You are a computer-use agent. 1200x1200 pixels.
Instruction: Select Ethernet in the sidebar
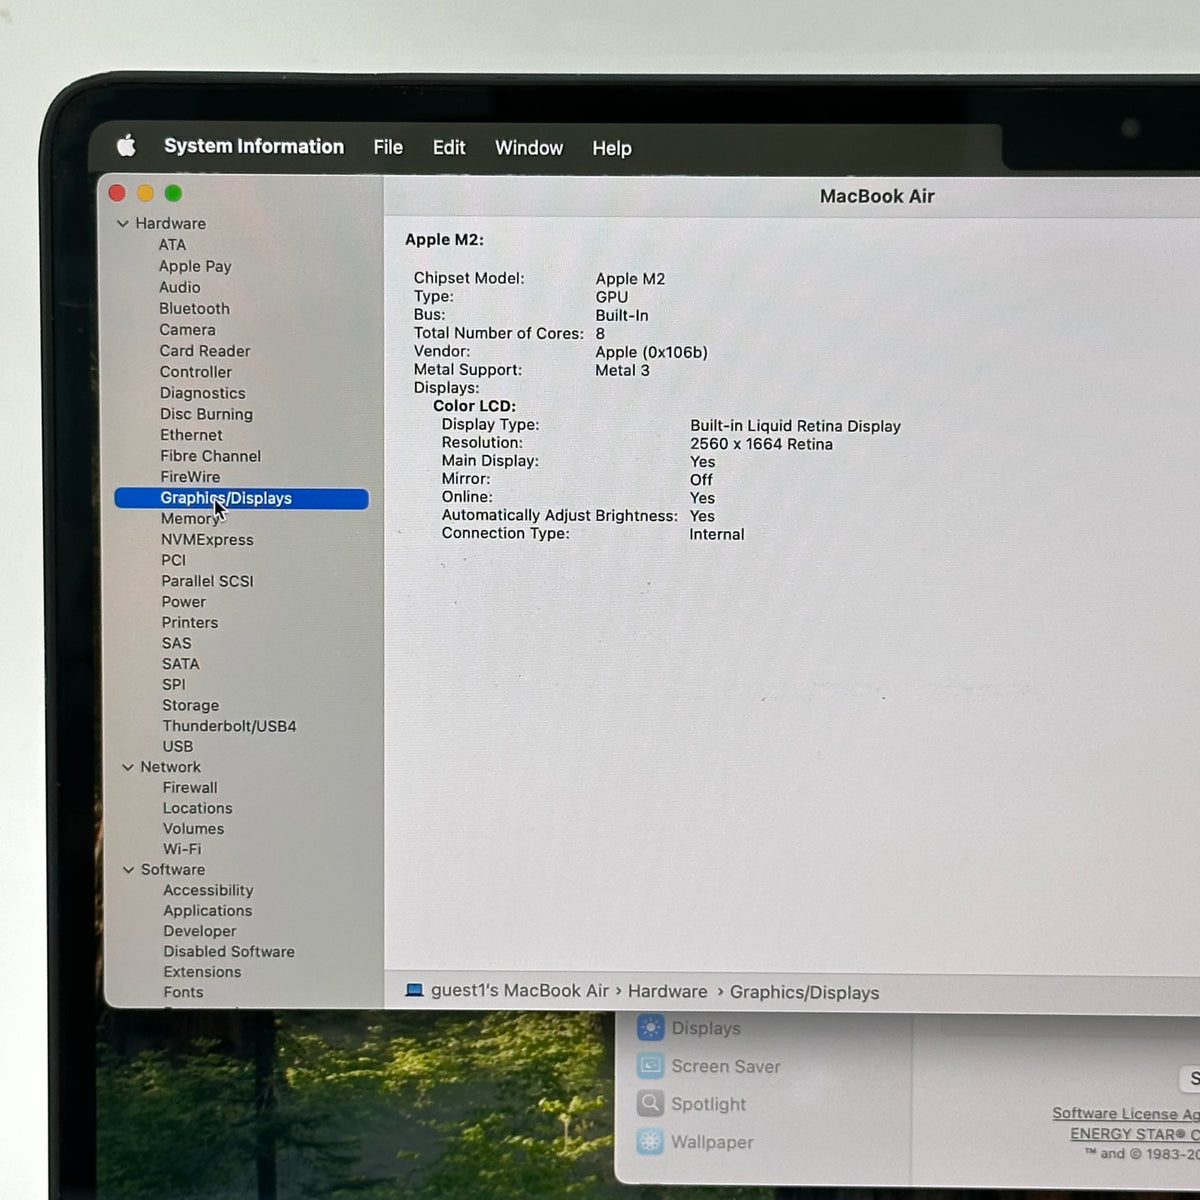point(191,435)
